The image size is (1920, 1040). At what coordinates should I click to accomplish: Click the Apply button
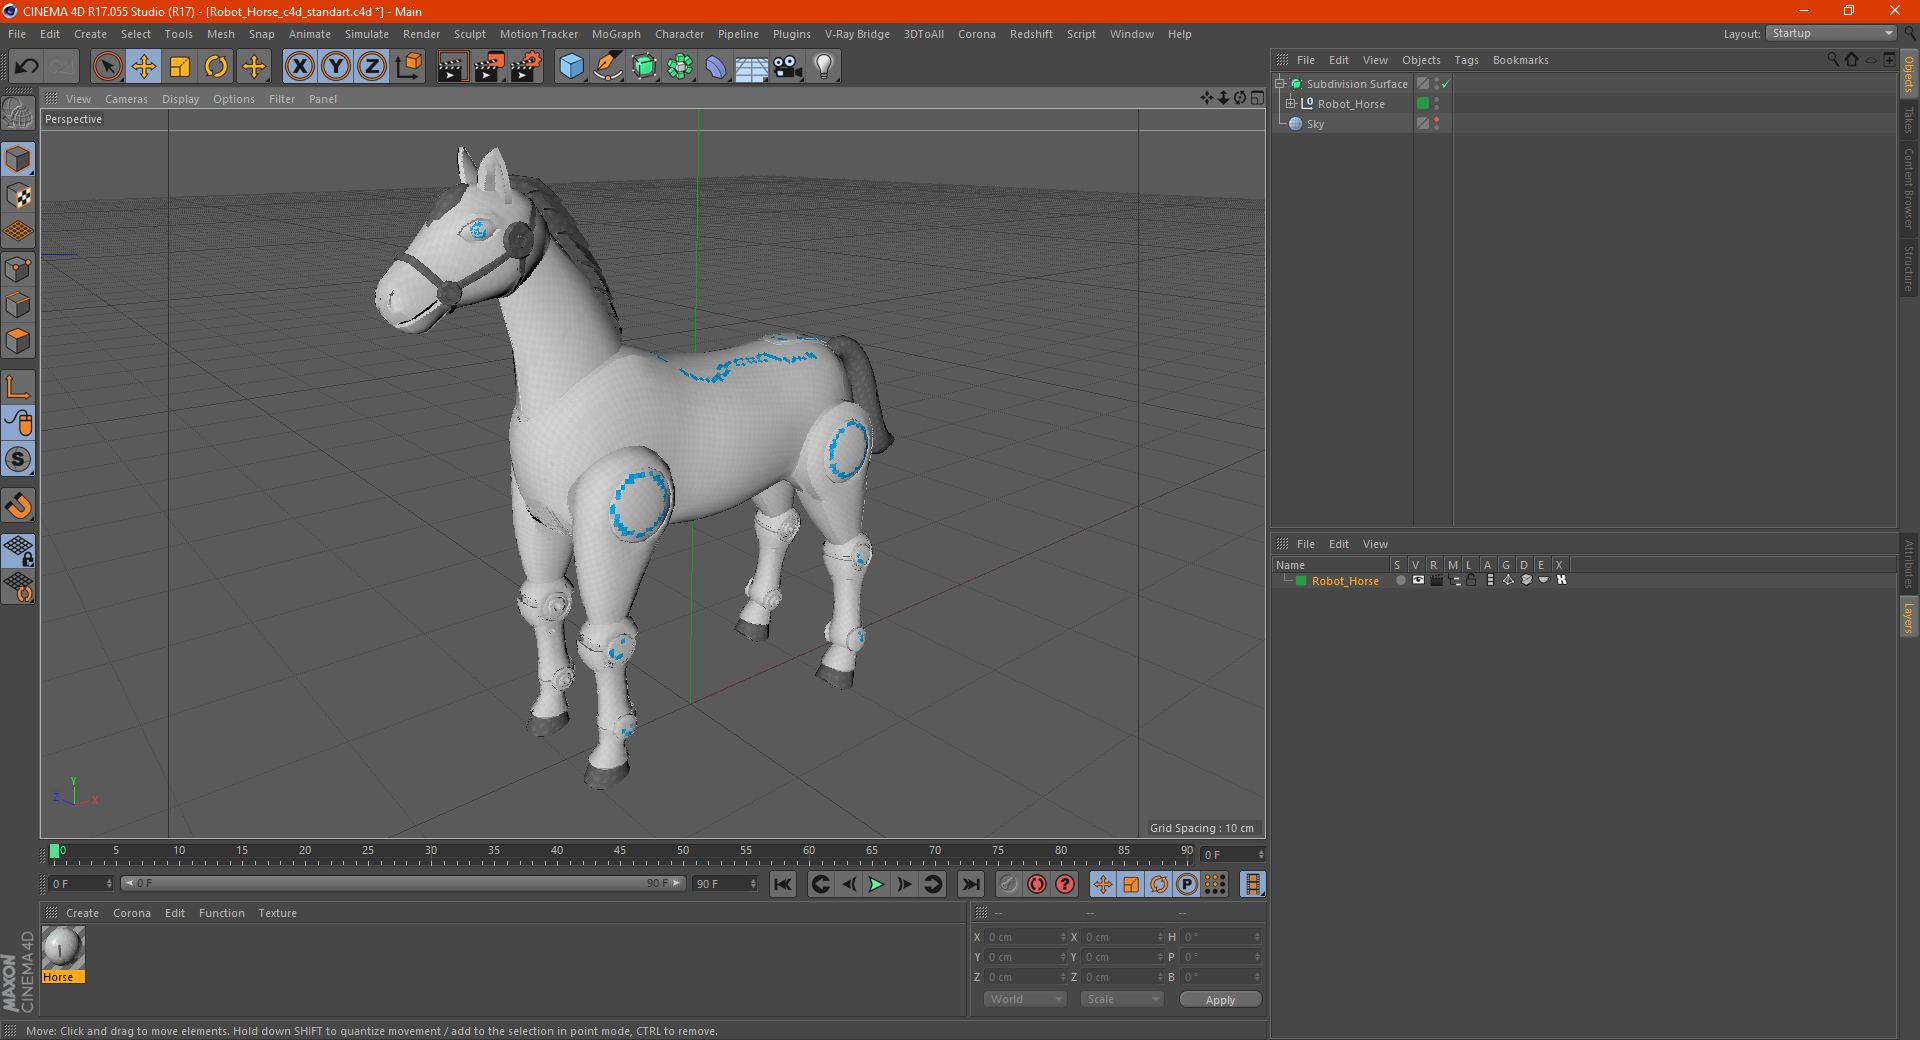tap(1220, 1000)
